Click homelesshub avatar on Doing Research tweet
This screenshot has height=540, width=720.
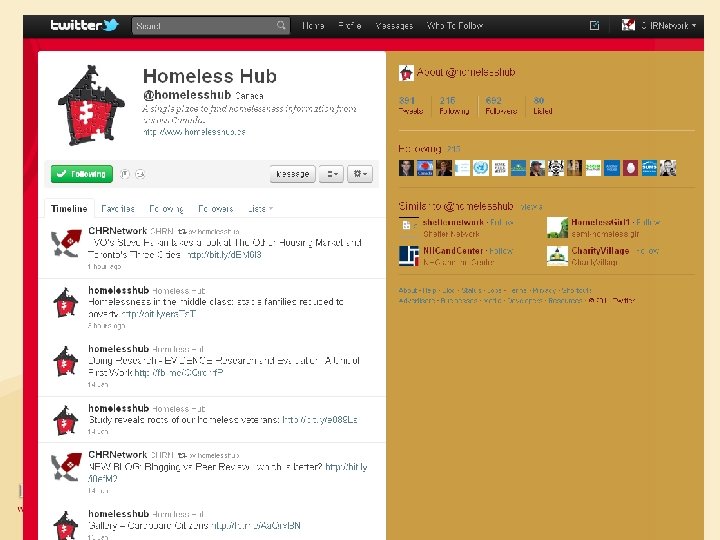(x=66, y=361)
